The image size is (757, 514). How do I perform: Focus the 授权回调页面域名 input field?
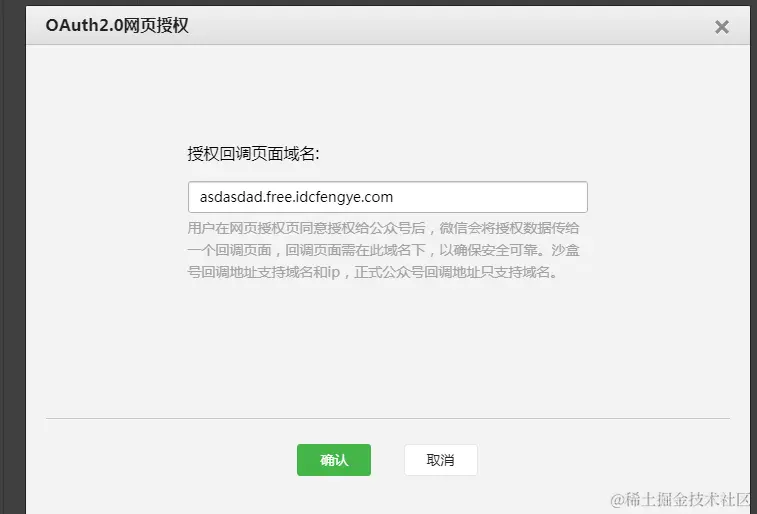click(388, 197)
